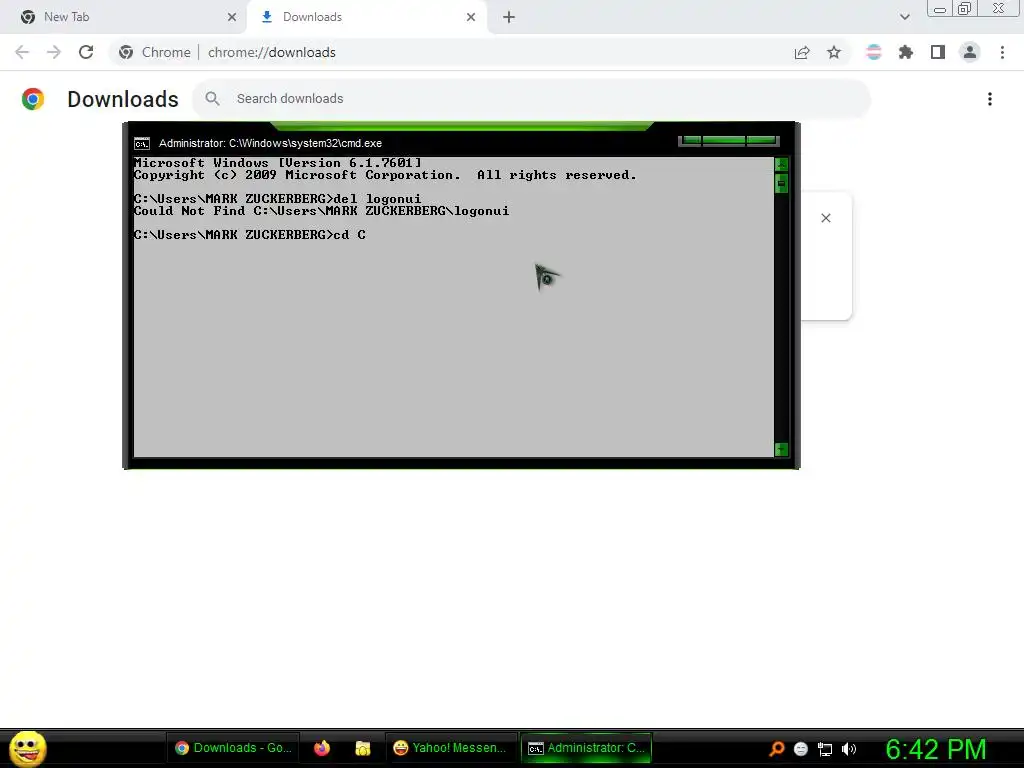1024x768 pixels.
Task: Click the 'Could Not Find' error line
Action: [321, 211]
